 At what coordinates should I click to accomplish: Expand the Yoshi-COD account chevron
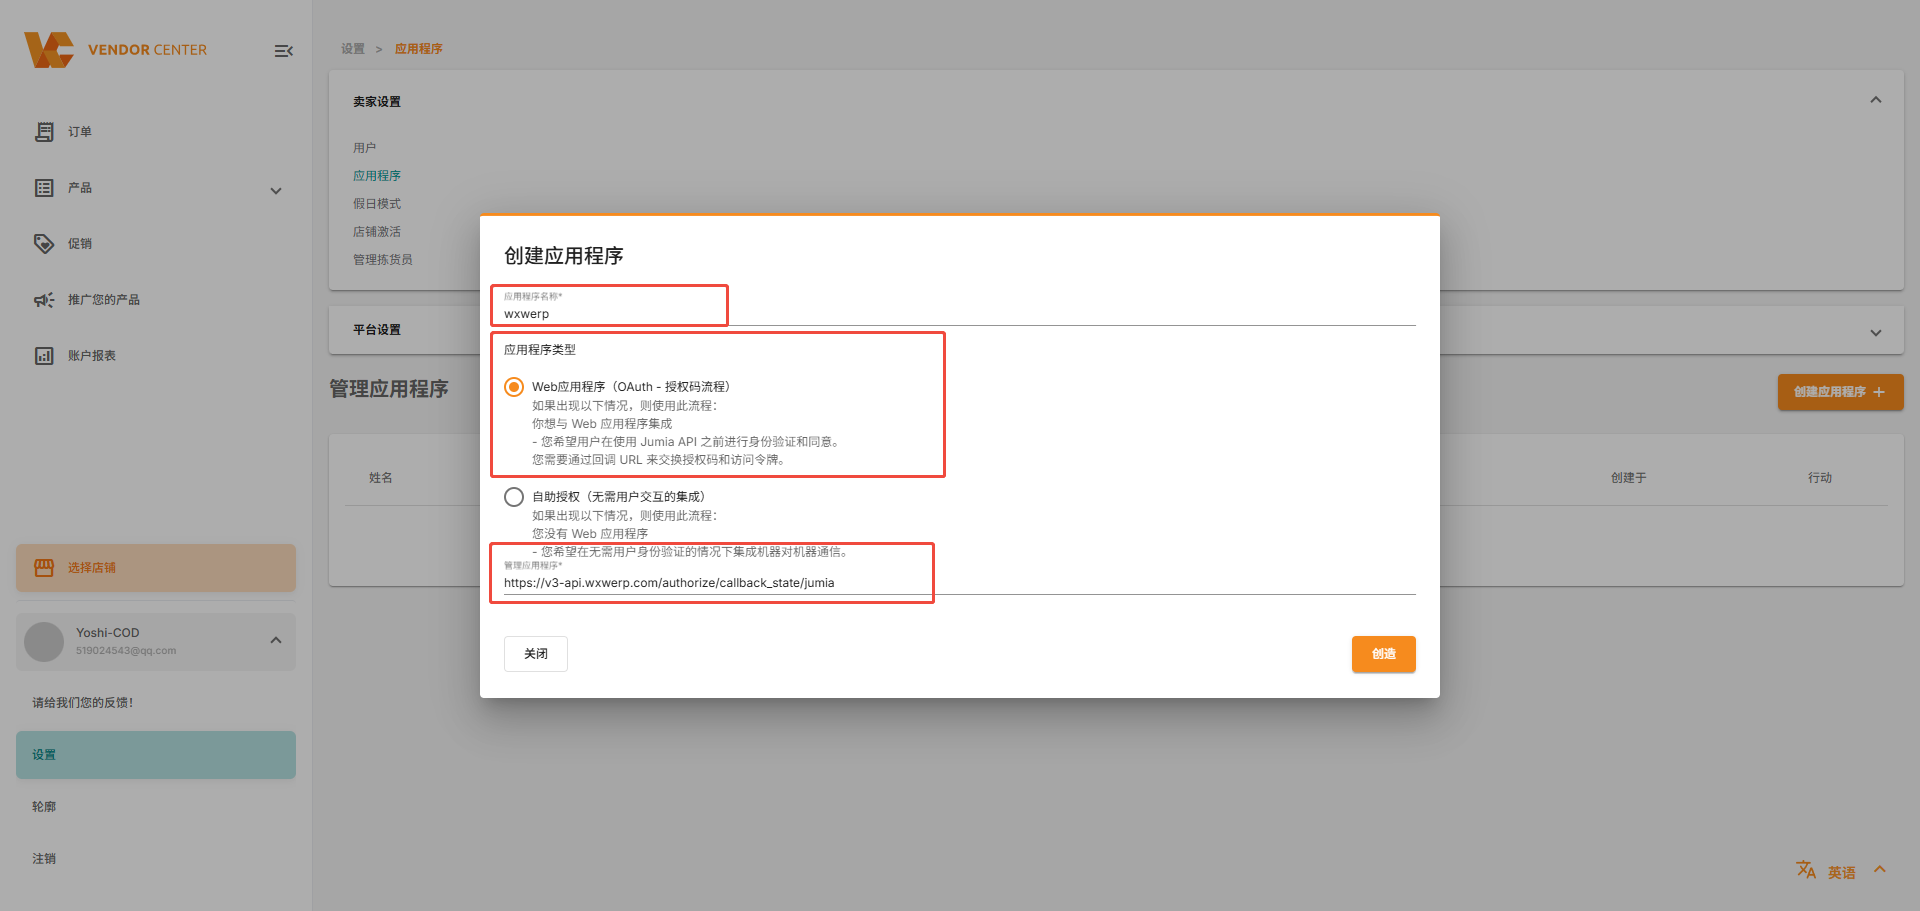tap(276, 640)
